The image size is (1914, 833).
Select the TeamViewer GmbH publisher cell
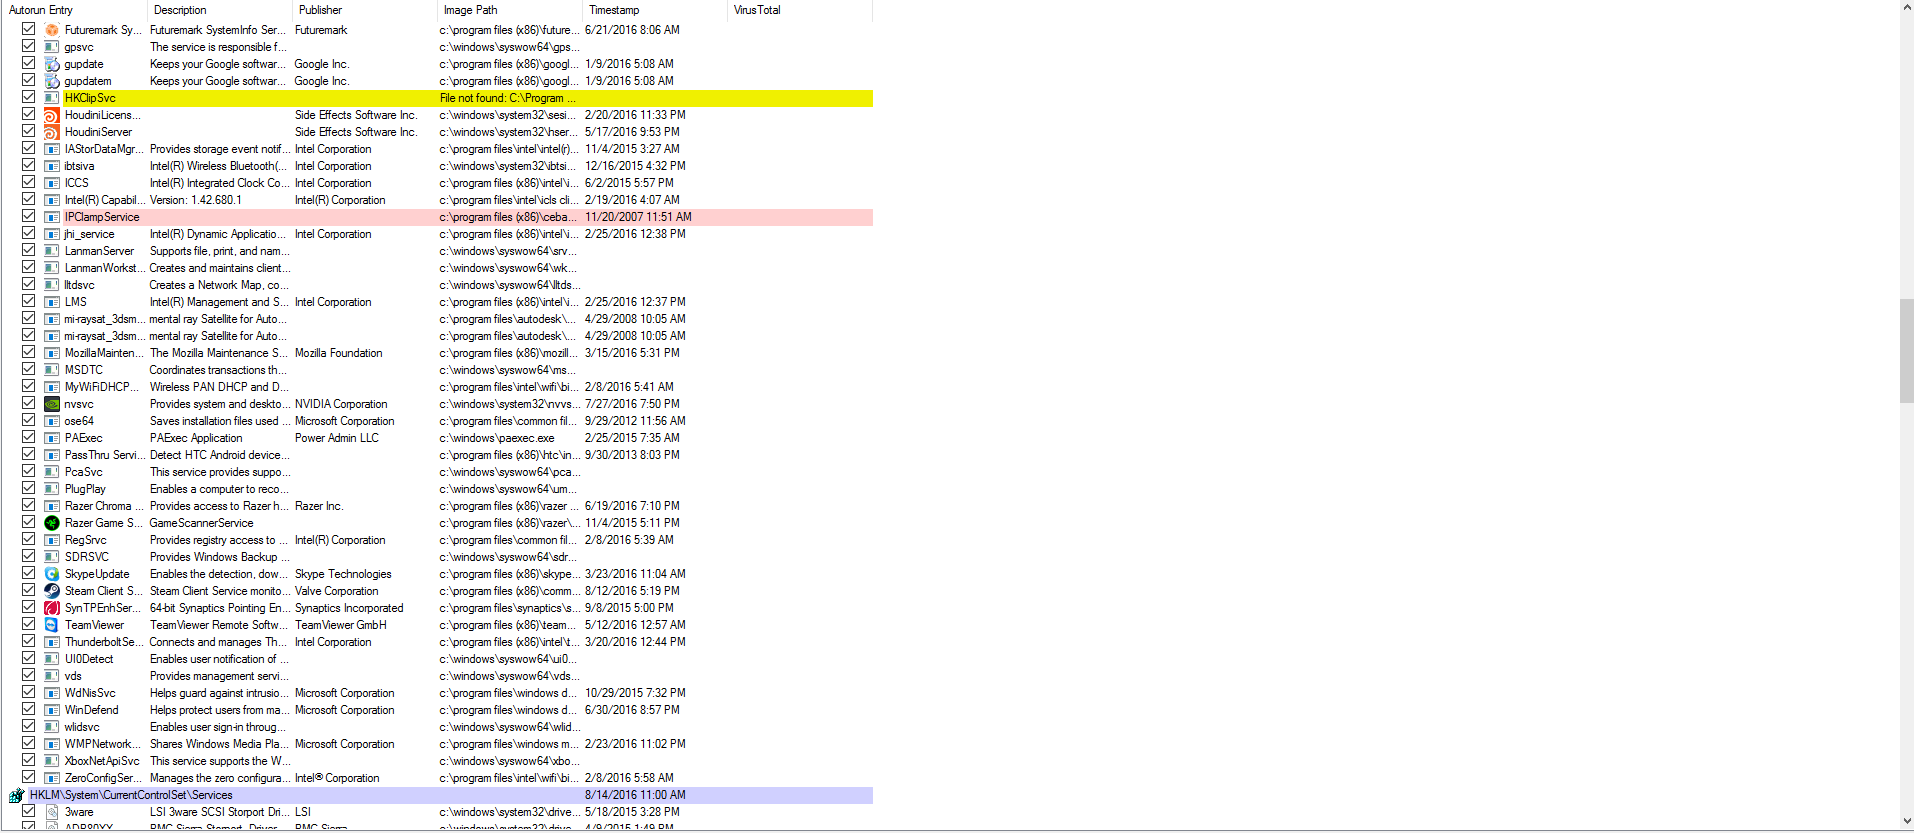[341, 625]
